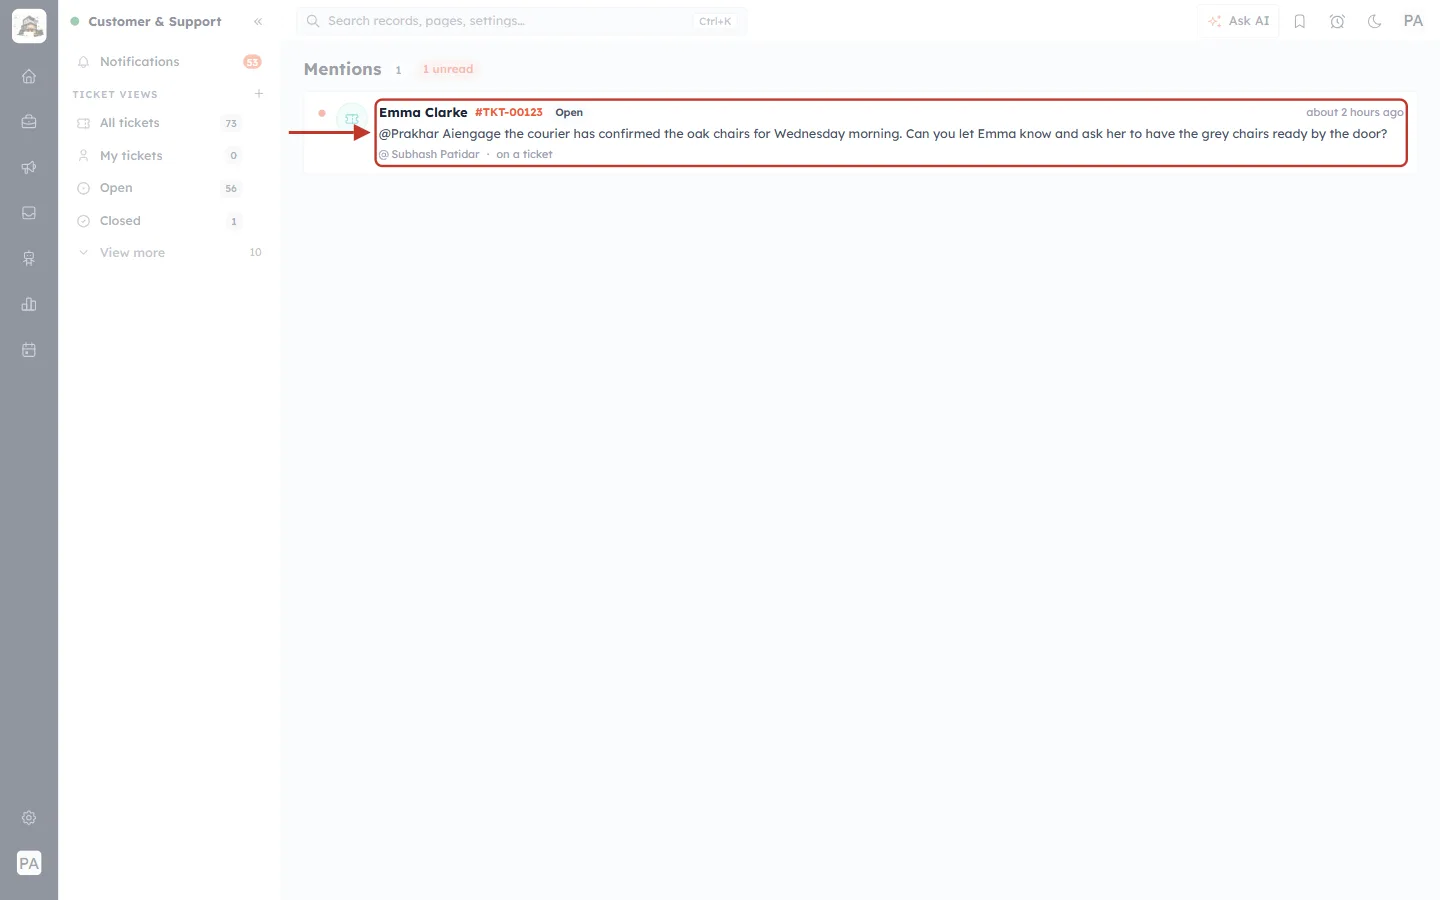The height and width of the screenshot is (900, 1440).
Task: Click the Subhash Patidar author name
Action: [x=435, y=155]
